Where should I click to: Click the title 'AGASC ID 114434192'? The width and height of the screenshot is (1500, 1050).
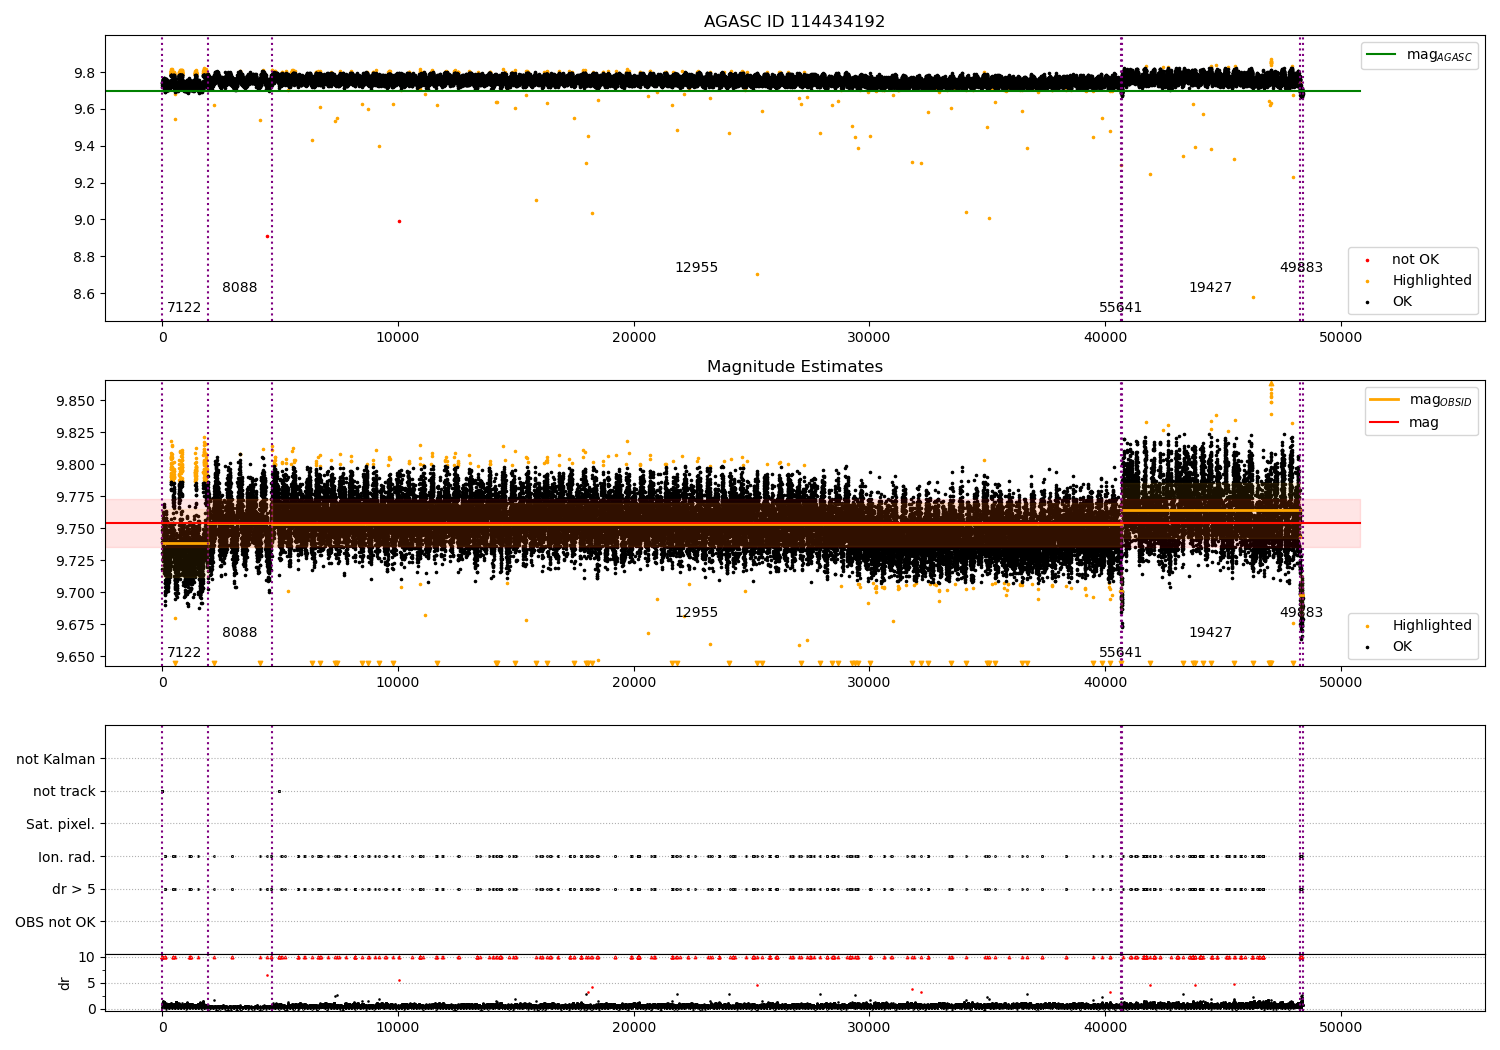(x=794, y=22)
